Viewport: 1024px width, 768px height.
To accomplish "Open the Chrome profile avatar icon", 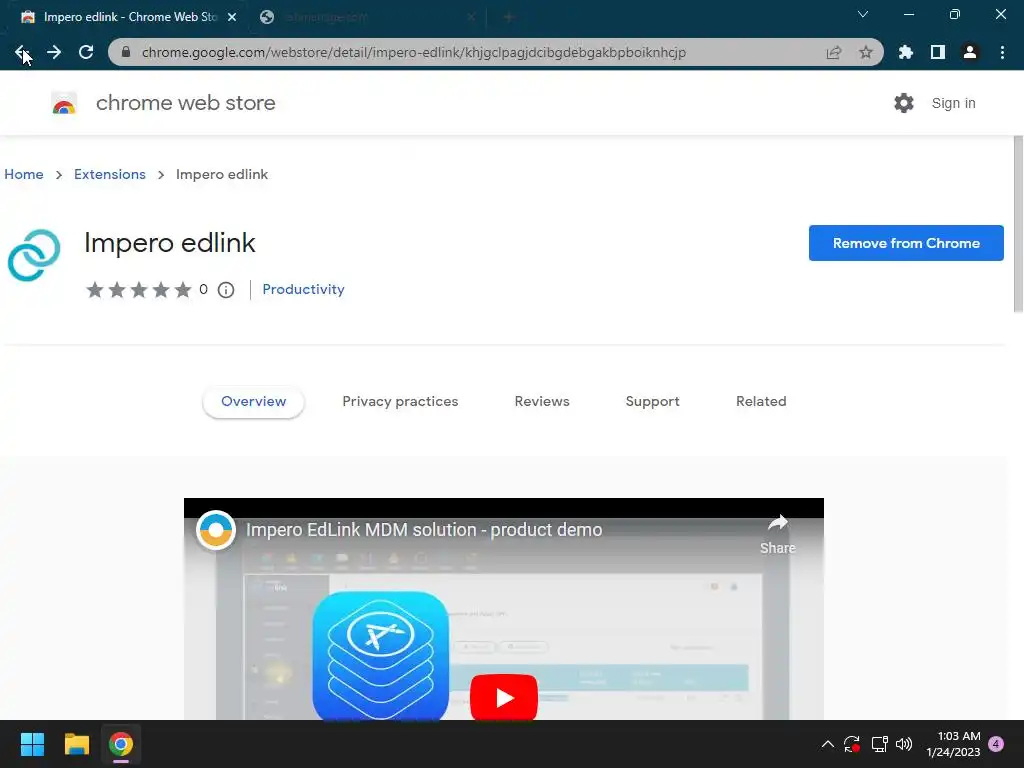I will pos(970,52).
